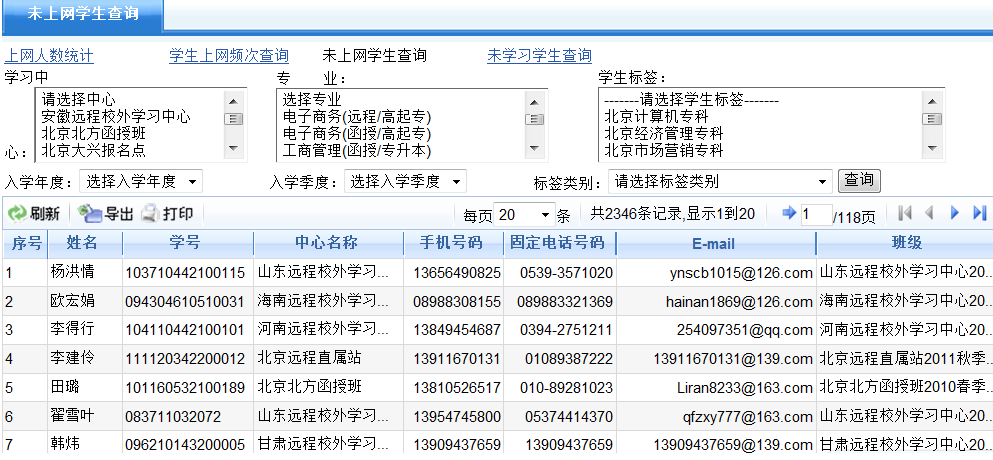This screenshot has height=460, width=993.
Task: Click email 254097351@qq.com
Action: click(x=744, y=331)
